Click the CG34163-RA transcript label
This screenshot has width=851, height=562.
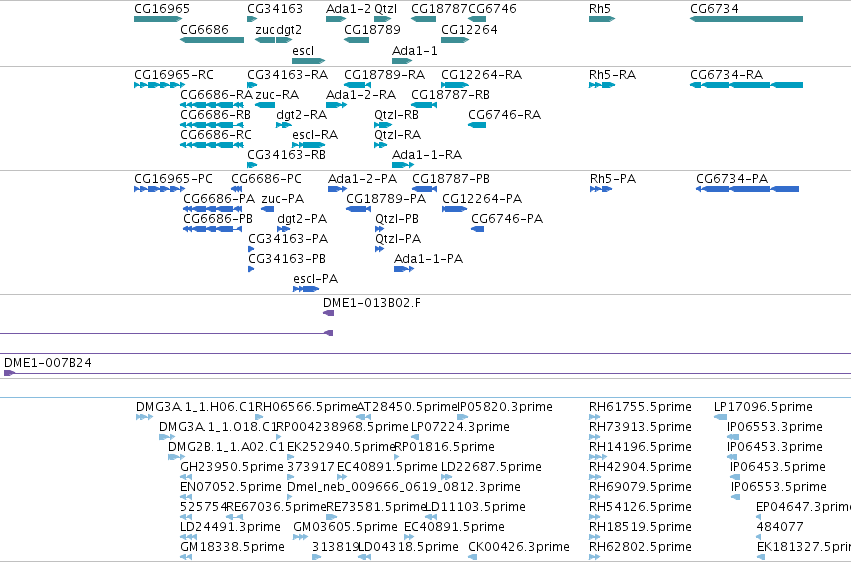[x=287, y=74]
